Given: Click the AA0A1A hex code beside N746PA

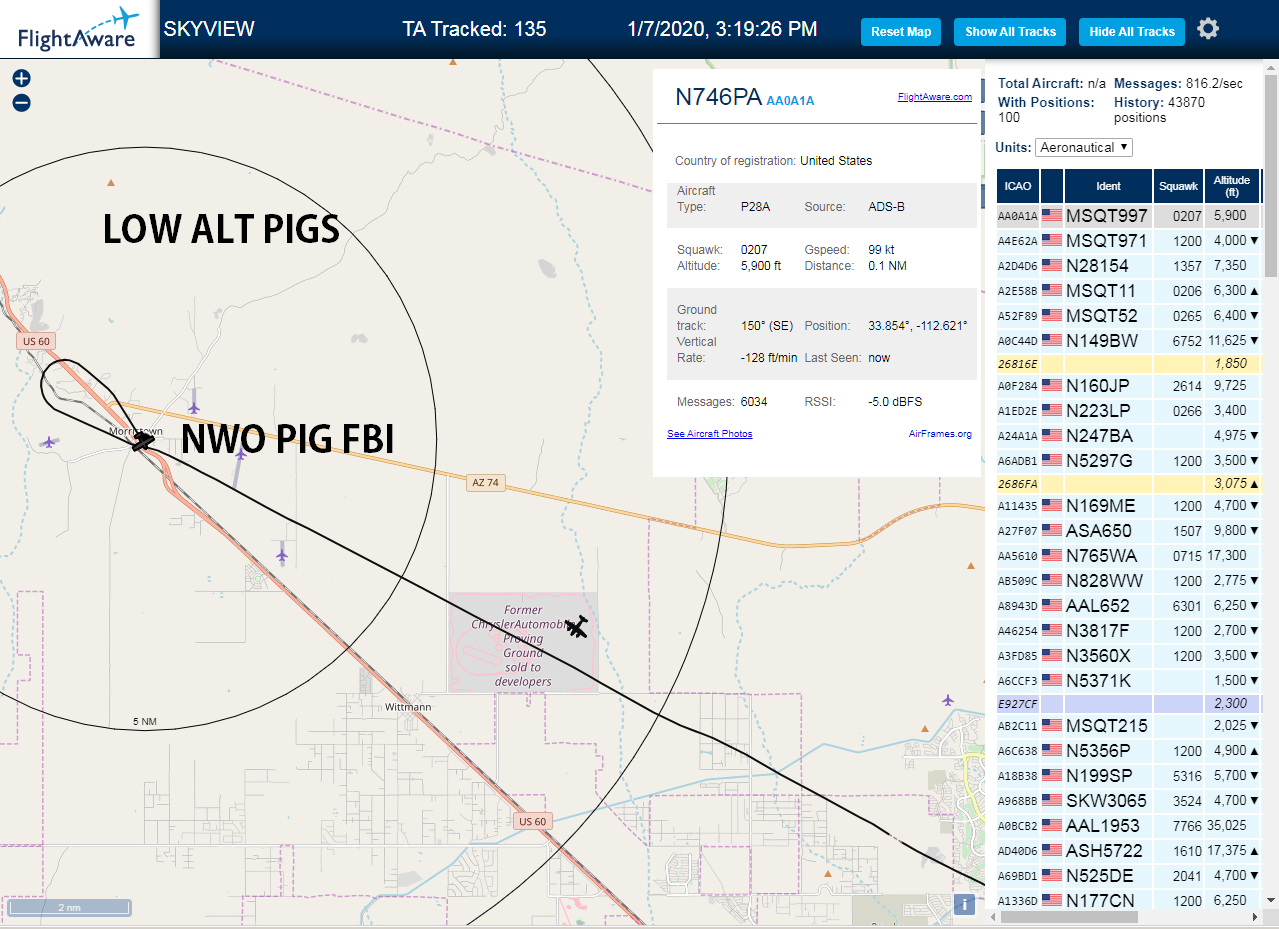Looking at the screenshot, I should click(790, 101).
